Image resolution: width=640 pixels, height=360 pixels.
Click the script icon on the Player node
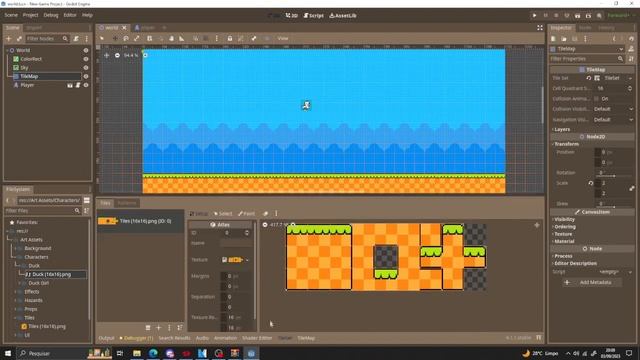coord(78,85)
